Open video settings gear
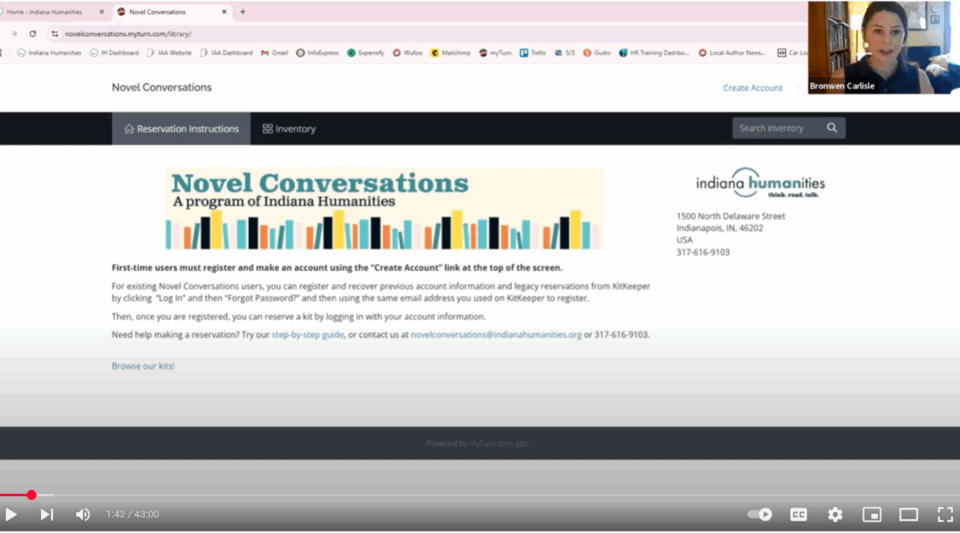Image resolution: width=960 pixels, height=533 pixels. coord(835,515)
